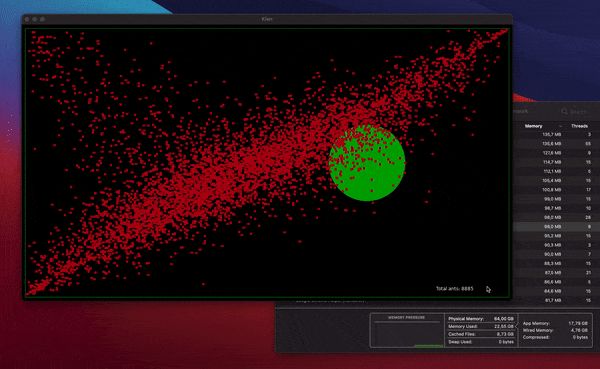Select the row showing 105,4 MB memory
This screenshot has width=600, height=369.
tap(556, 180)
